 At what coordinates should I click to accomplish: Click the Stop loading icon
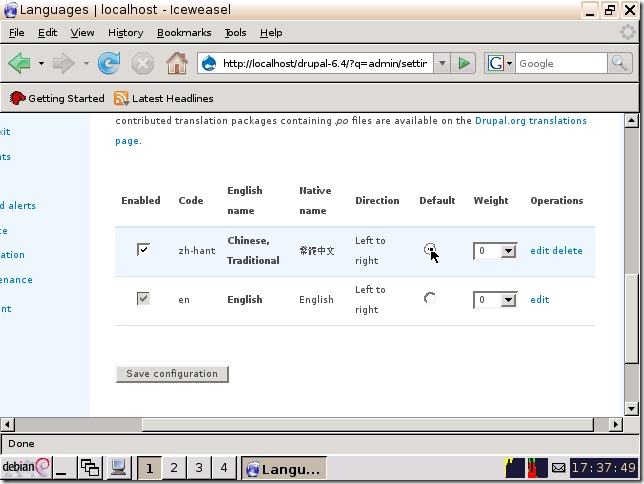143,64
